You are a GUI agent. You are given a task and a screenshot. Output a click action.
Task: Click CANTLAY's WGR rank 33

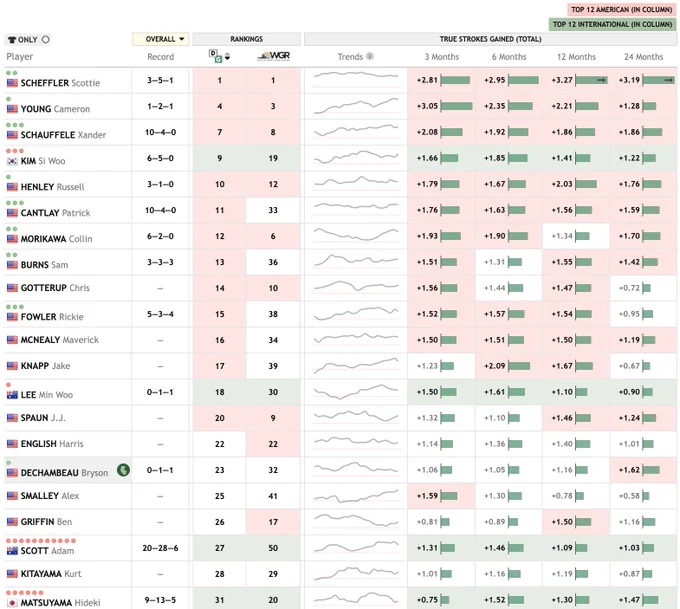tap(273, 210)
